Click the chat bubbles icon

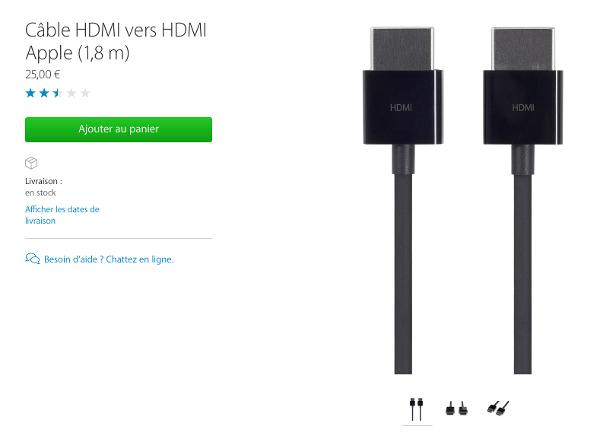coord(33,259)
